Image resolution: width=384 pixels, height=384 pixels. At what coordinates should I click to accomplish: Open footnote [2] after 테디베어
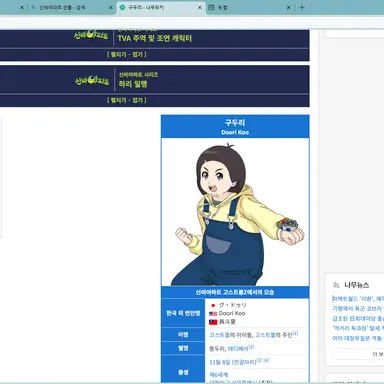(251, 347)
